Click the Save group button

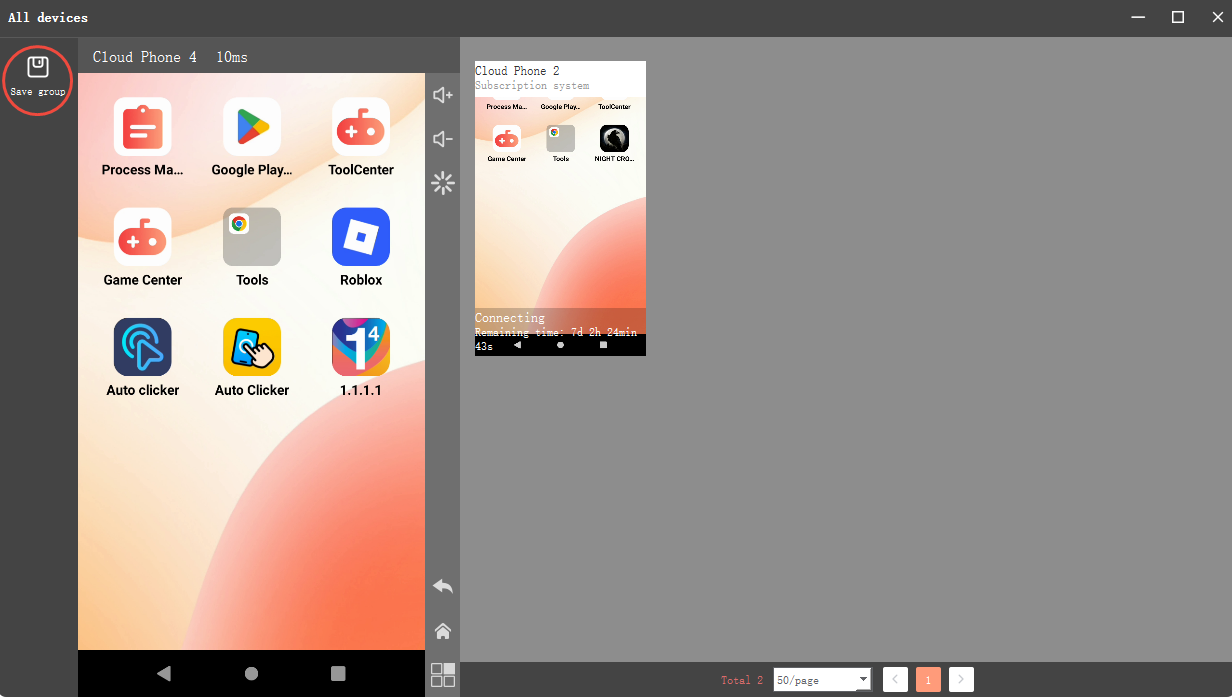coord(38,77)
